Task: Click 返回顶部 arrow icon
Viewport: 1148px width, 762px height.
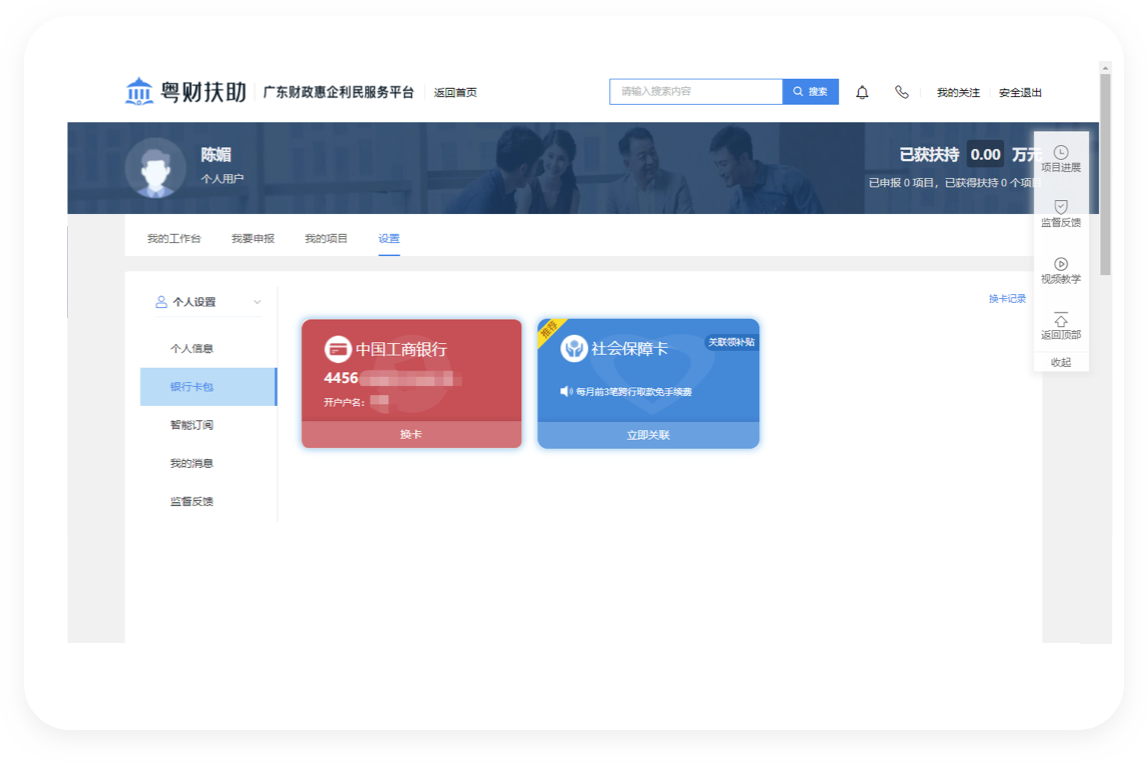Action: click(1061, 320)
